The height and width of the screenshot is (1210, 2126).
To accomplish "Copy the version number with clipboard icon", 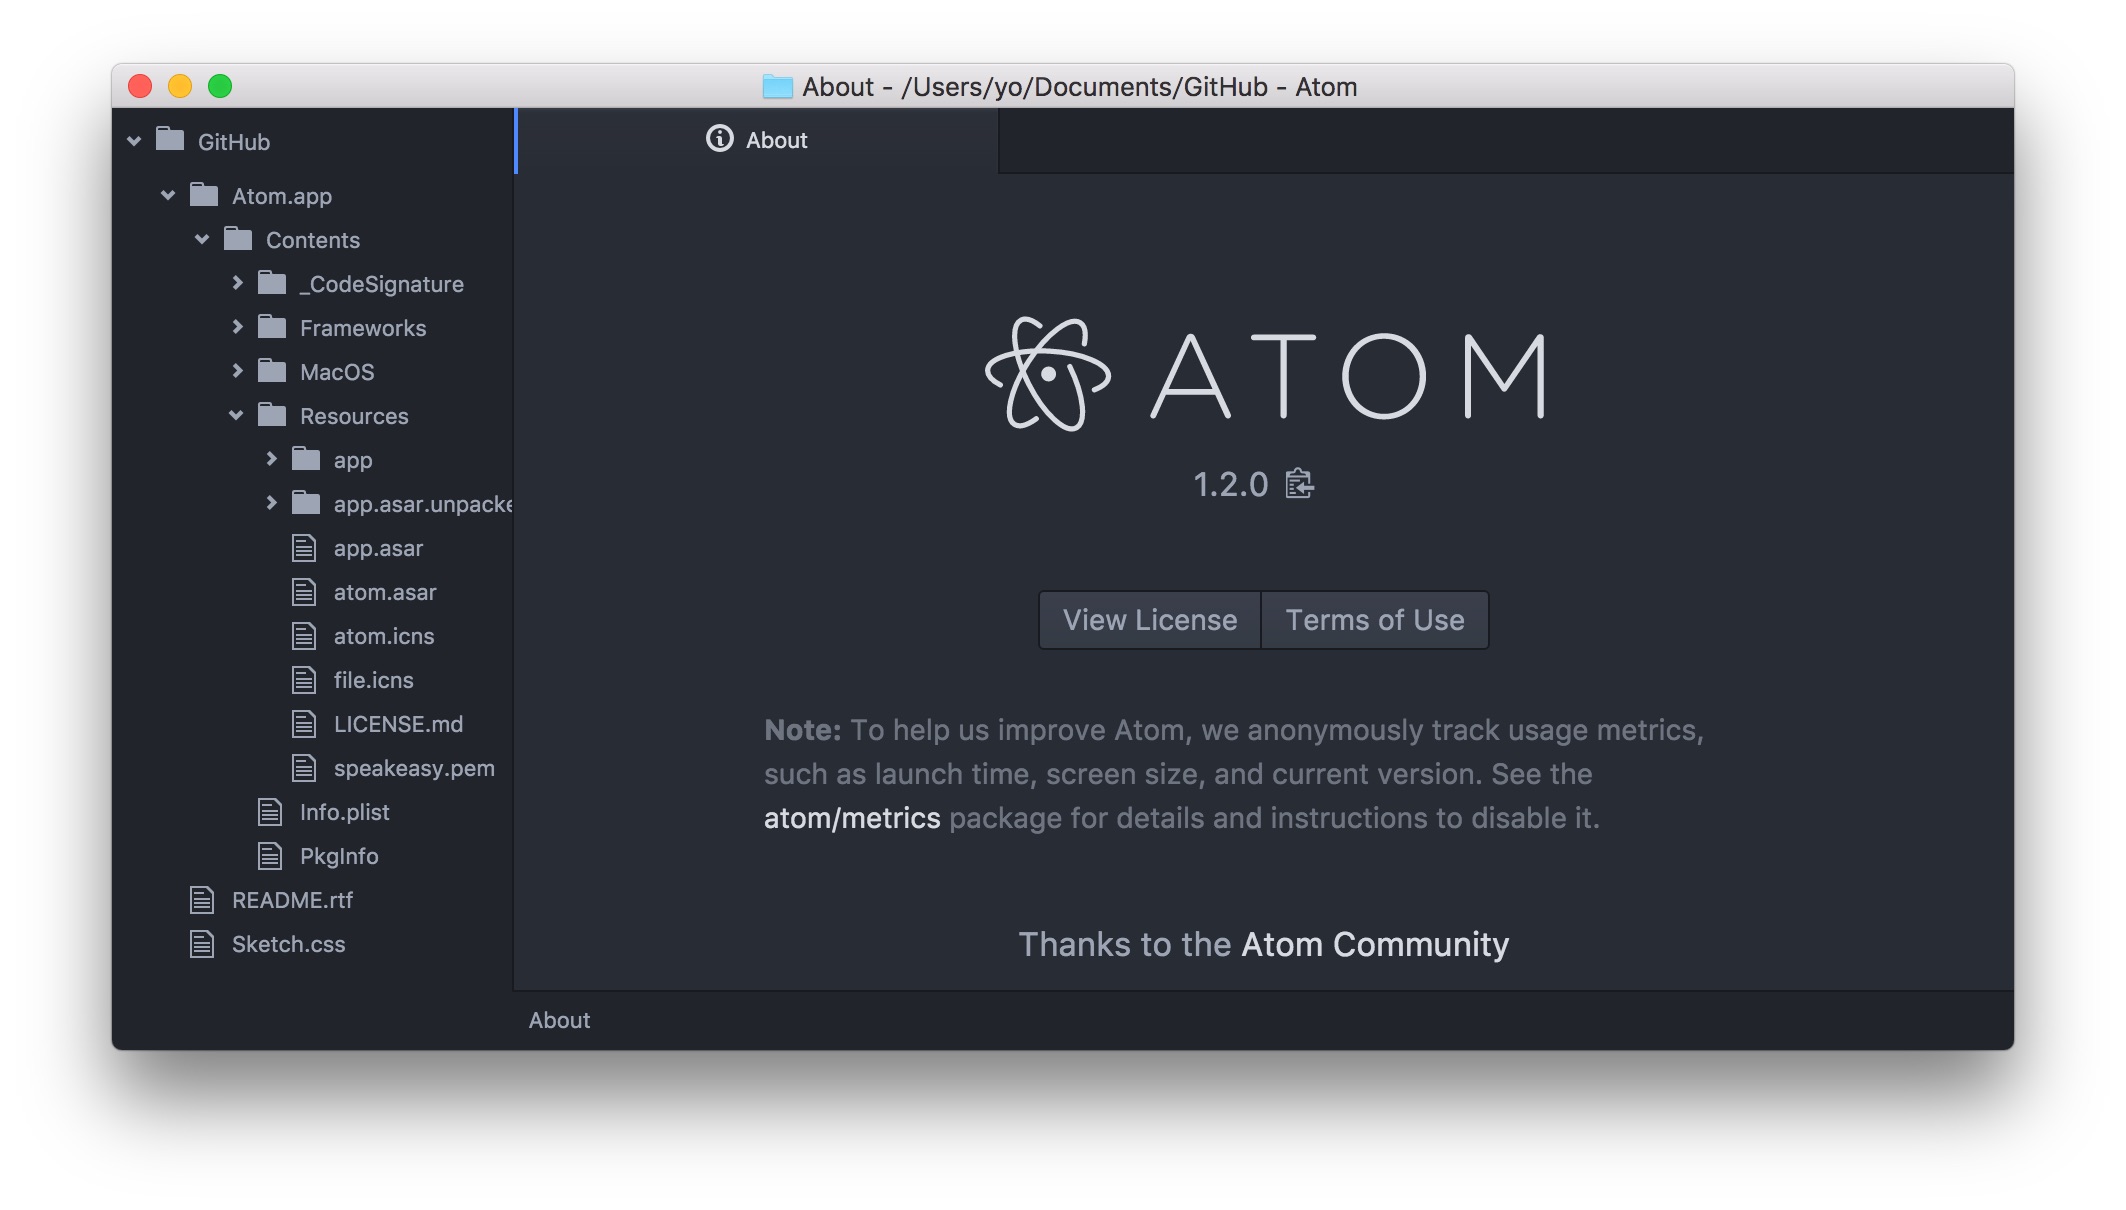I will pos(1299,484).
